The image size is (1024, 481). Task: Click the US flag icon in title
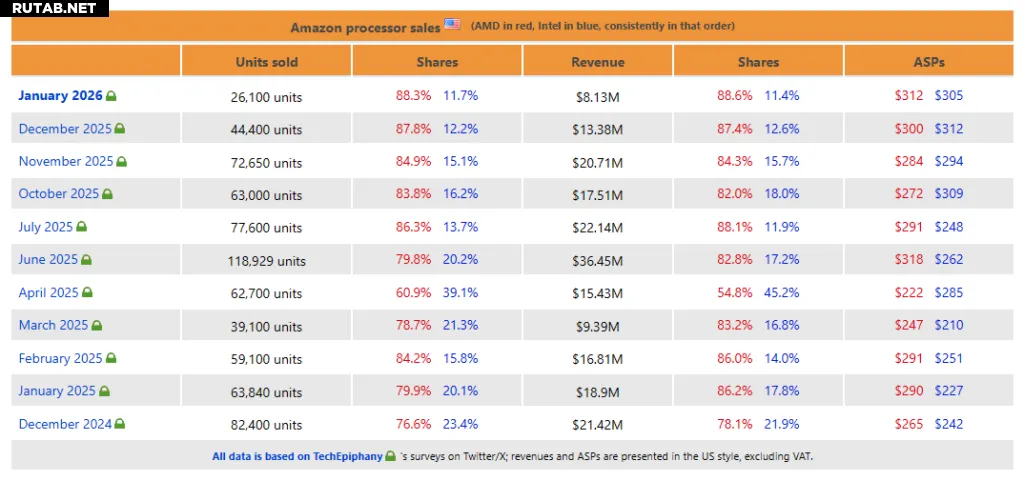tap(453, 25)
